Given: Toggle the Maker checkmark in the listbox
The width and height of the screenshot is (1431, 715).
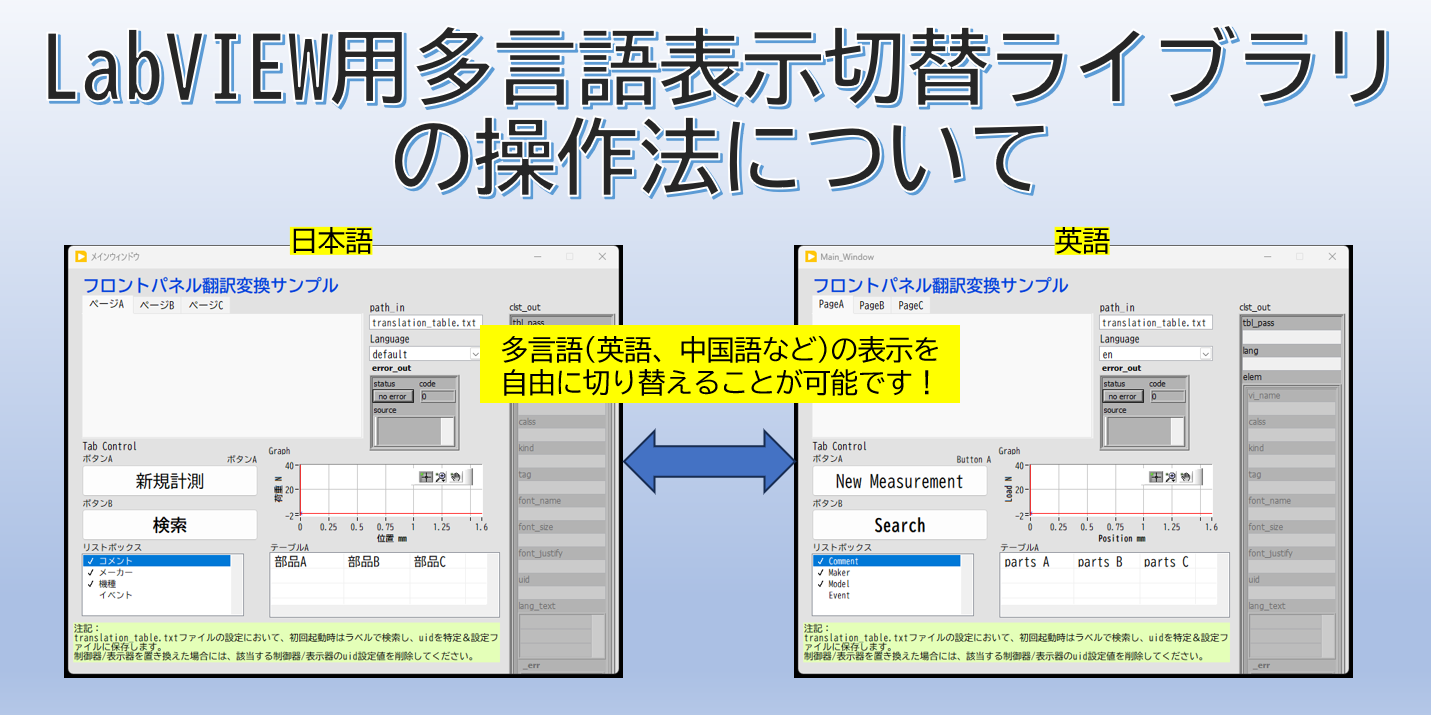Looking at the screenshot, I should tap(838, 573).
